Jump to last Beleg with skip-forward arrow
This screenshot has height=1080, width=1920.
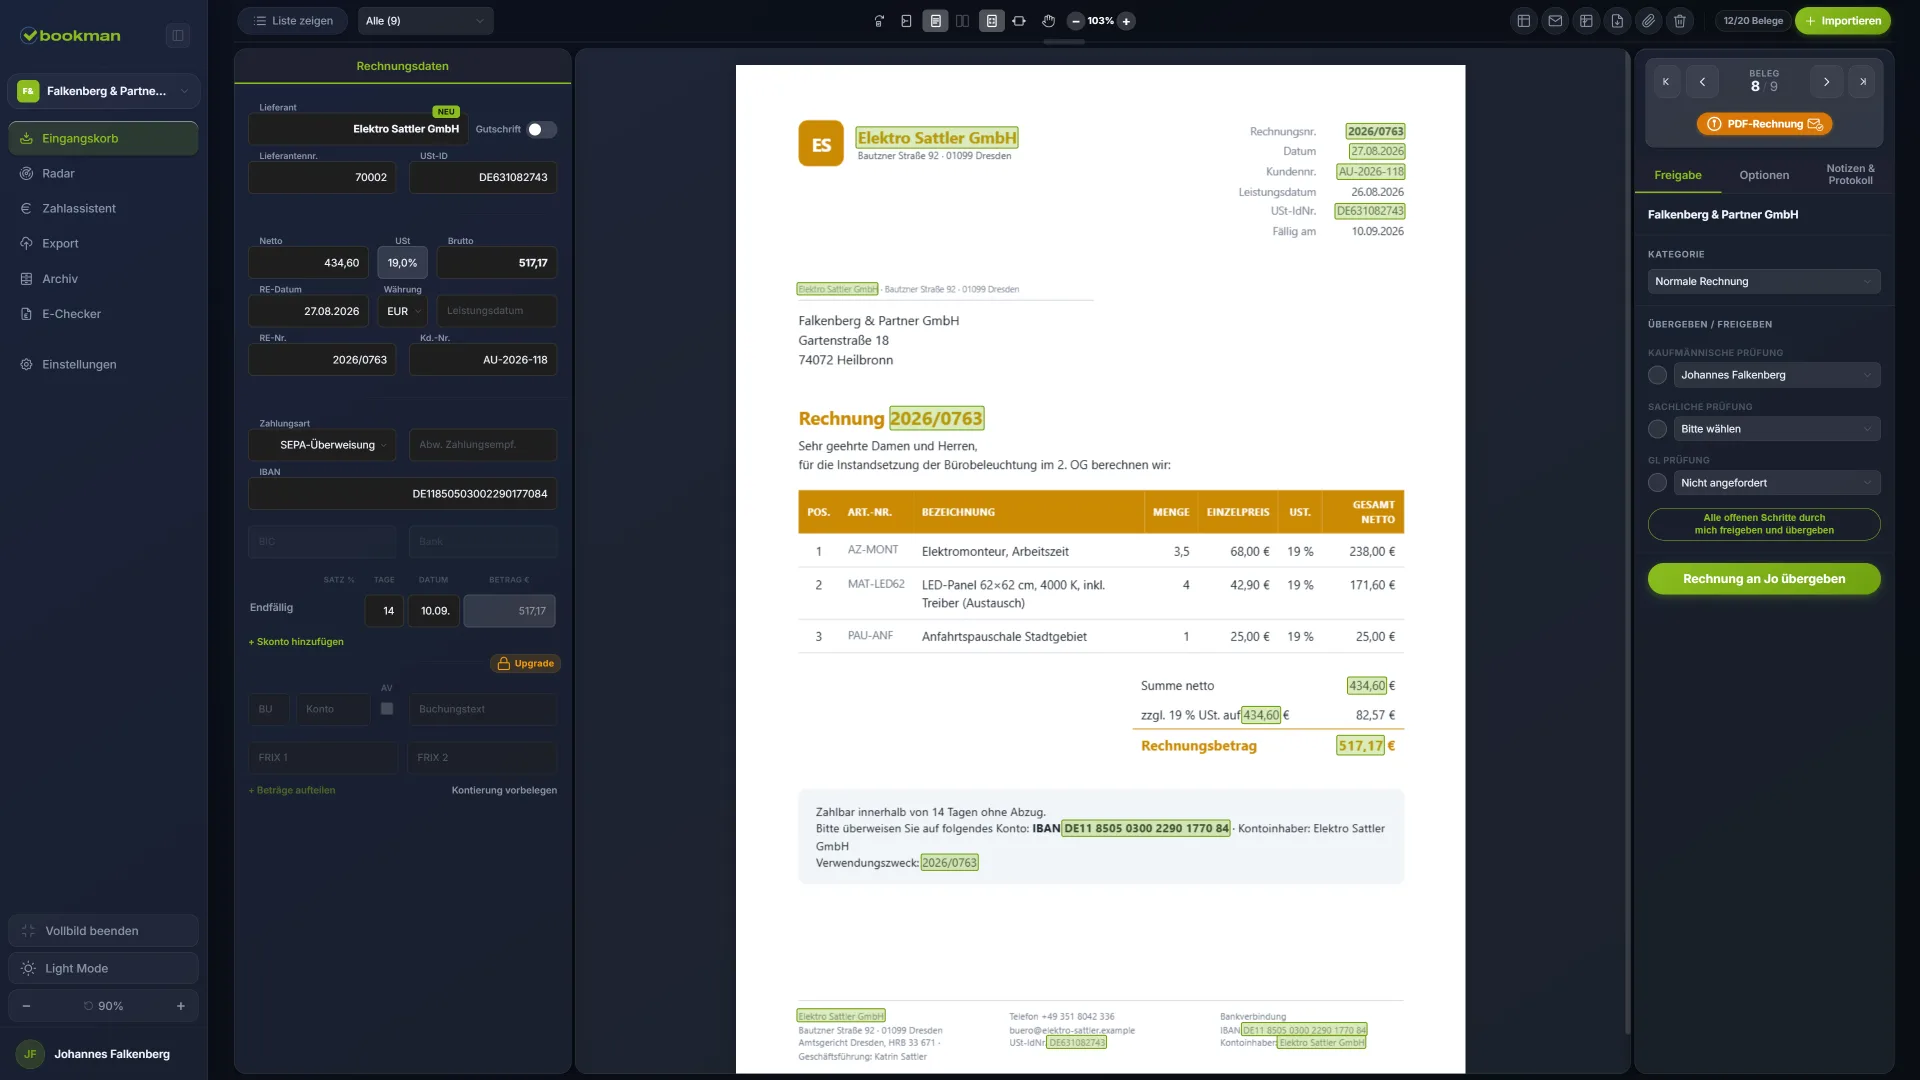tap(1863, 82)
